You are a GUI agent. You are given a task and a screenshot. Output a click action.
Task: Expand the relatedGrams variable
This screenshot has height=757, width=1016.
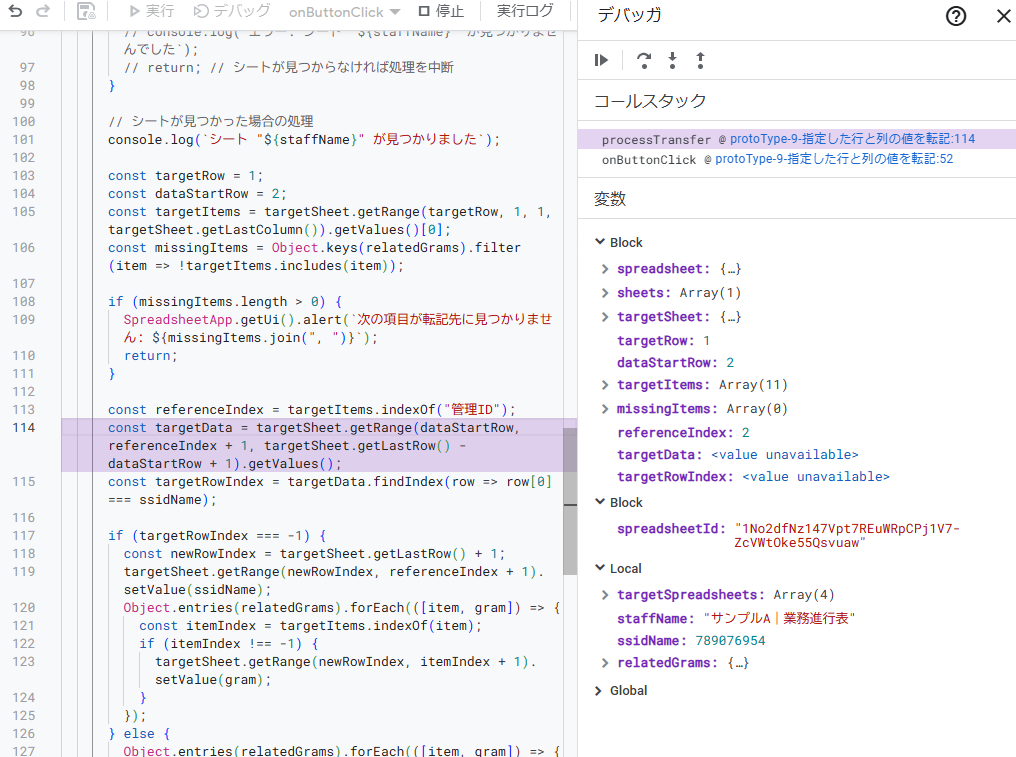click(605, 663)
